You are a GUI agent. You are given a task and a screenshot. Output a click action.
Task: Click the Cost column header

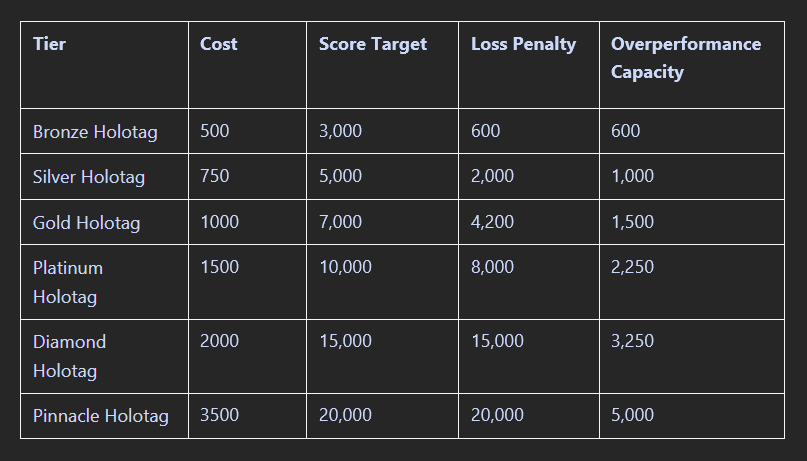tap(219, 44)
